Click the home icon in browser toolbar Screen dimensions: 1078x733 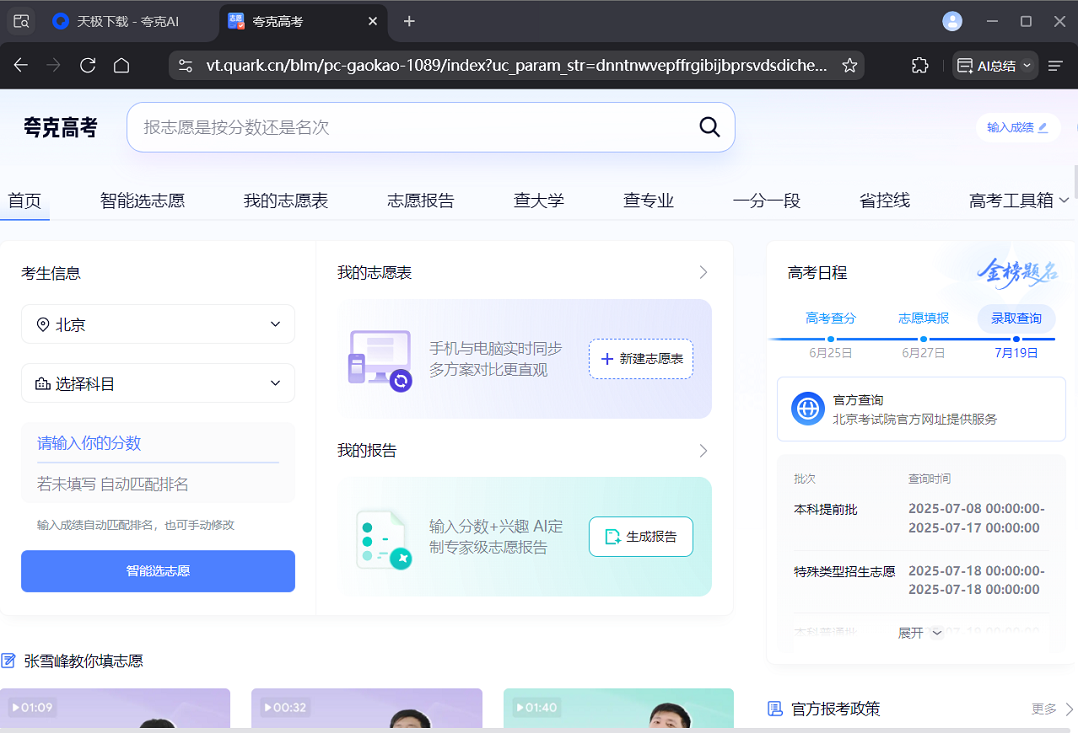tap(121, 64)
